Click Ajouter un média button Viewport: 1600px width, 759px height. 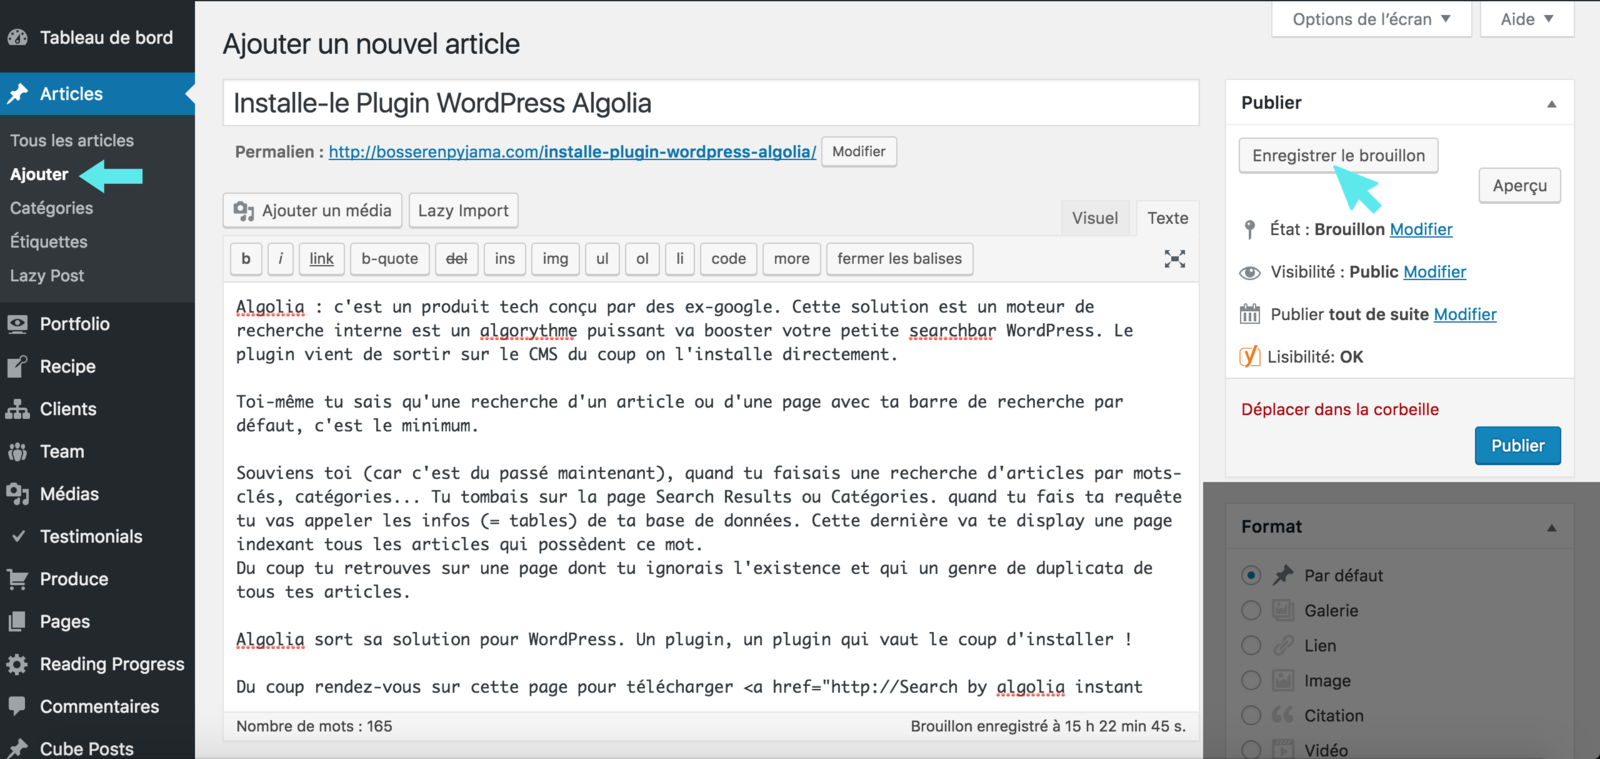click(x=313, y=211)
